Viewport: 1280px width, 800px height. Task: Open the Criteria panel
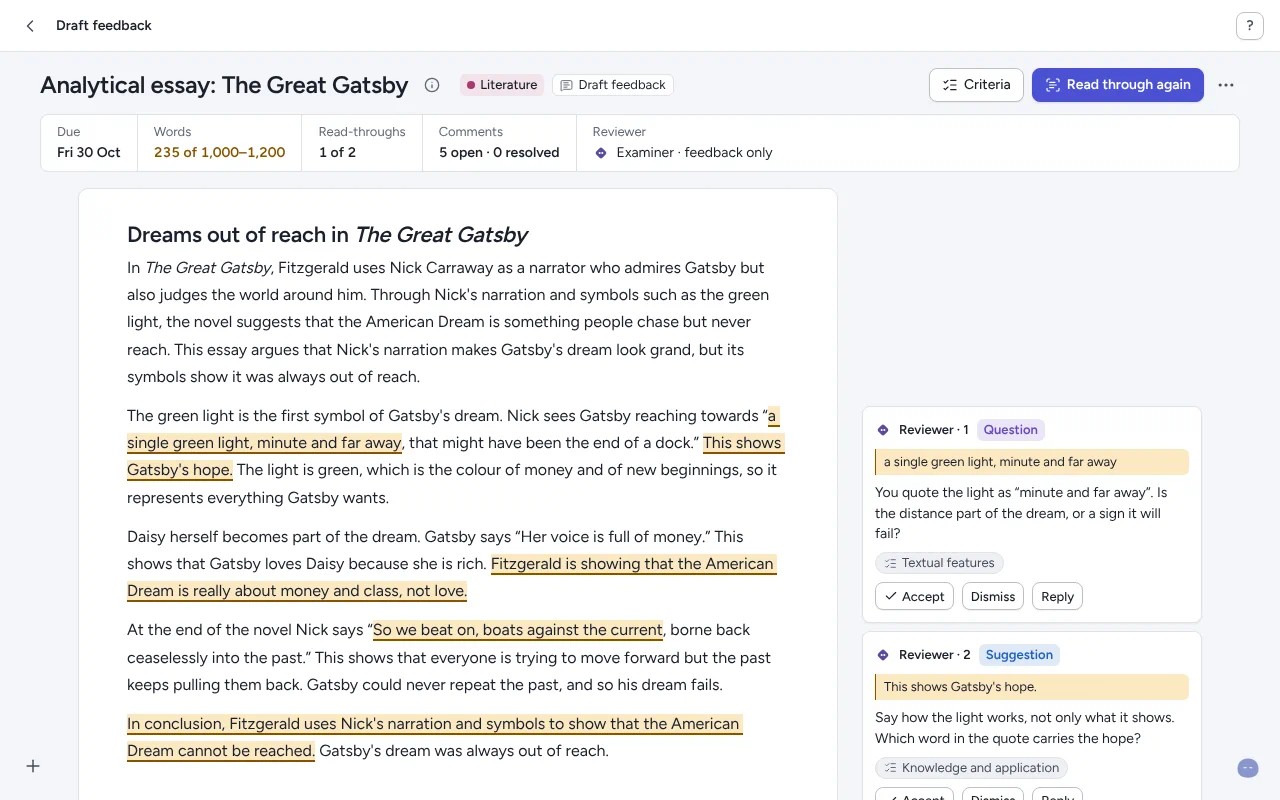coord(976,85)
